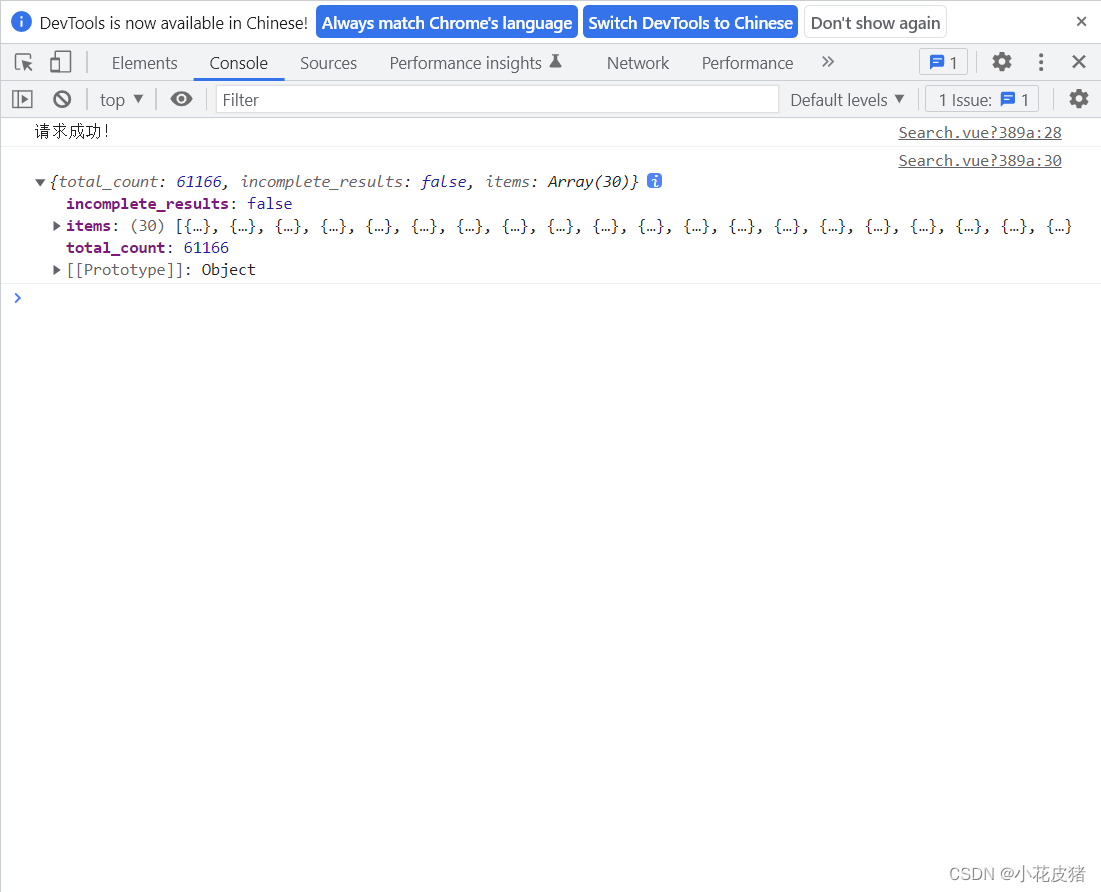Screen dimensions: 1101x892
Task: Click Always match Chrome's language button
Action: click(x=447, y=22)
